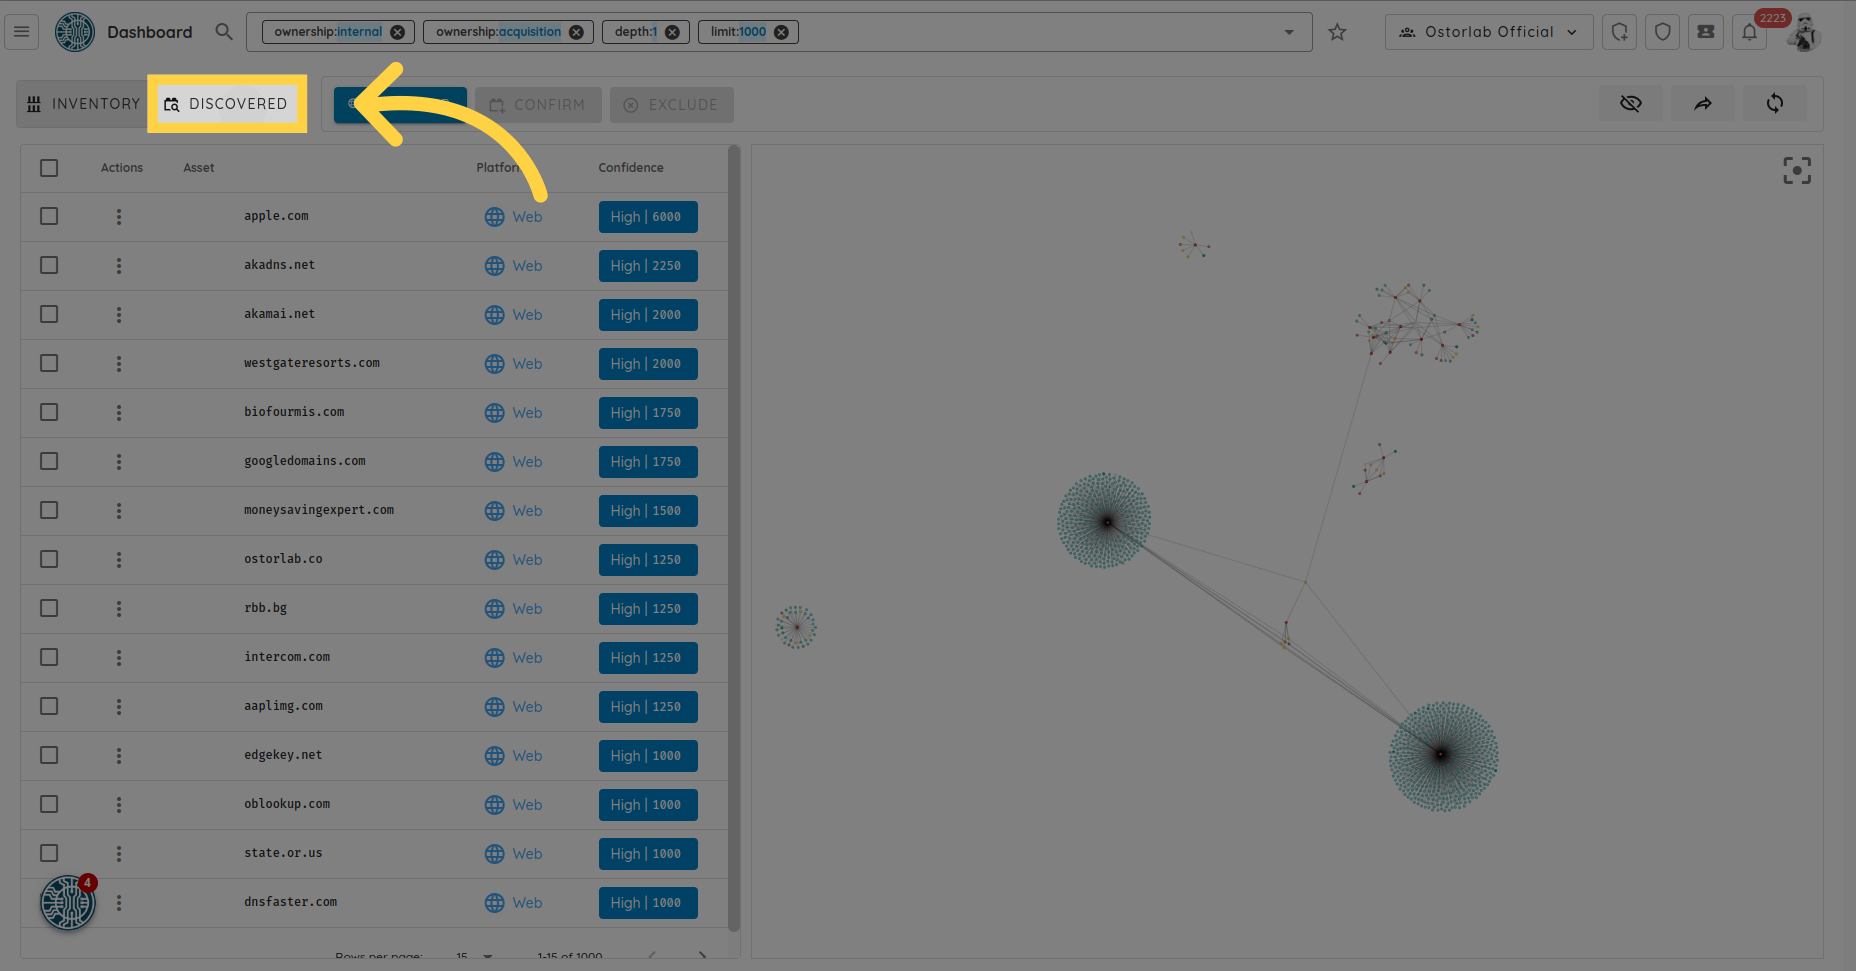
Task: Switch to the Inventory tab
Action: pos(84,104)
